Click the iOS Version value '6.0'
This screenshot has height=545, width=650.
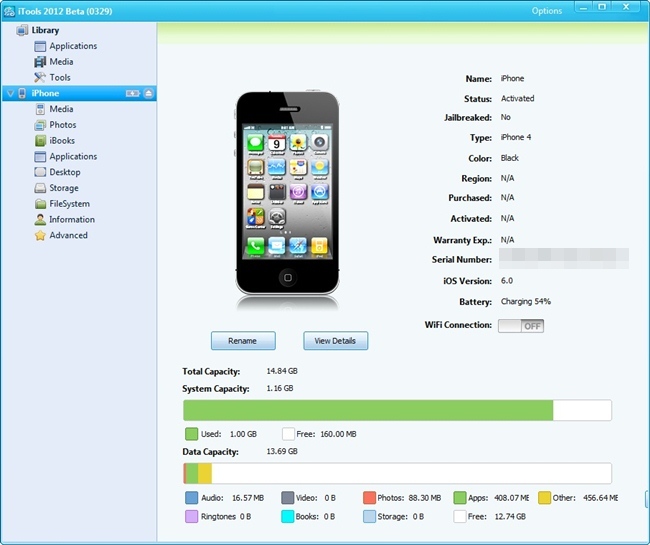[507, 281]
